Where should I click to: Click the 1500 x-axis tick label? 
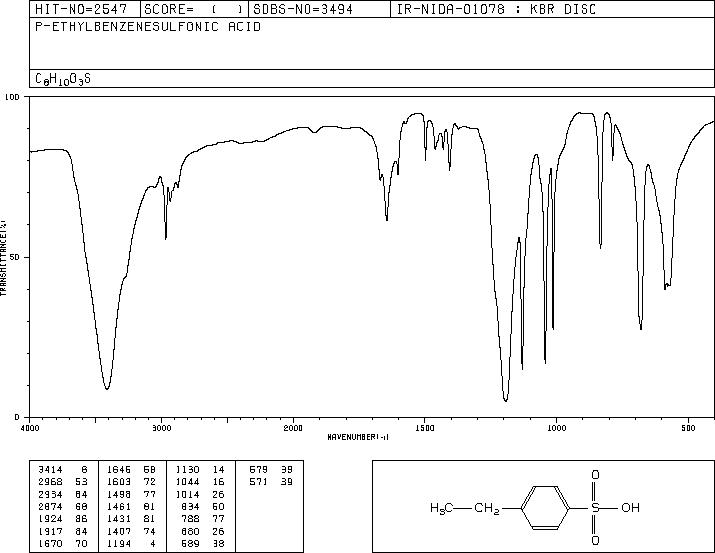(425, 428)
